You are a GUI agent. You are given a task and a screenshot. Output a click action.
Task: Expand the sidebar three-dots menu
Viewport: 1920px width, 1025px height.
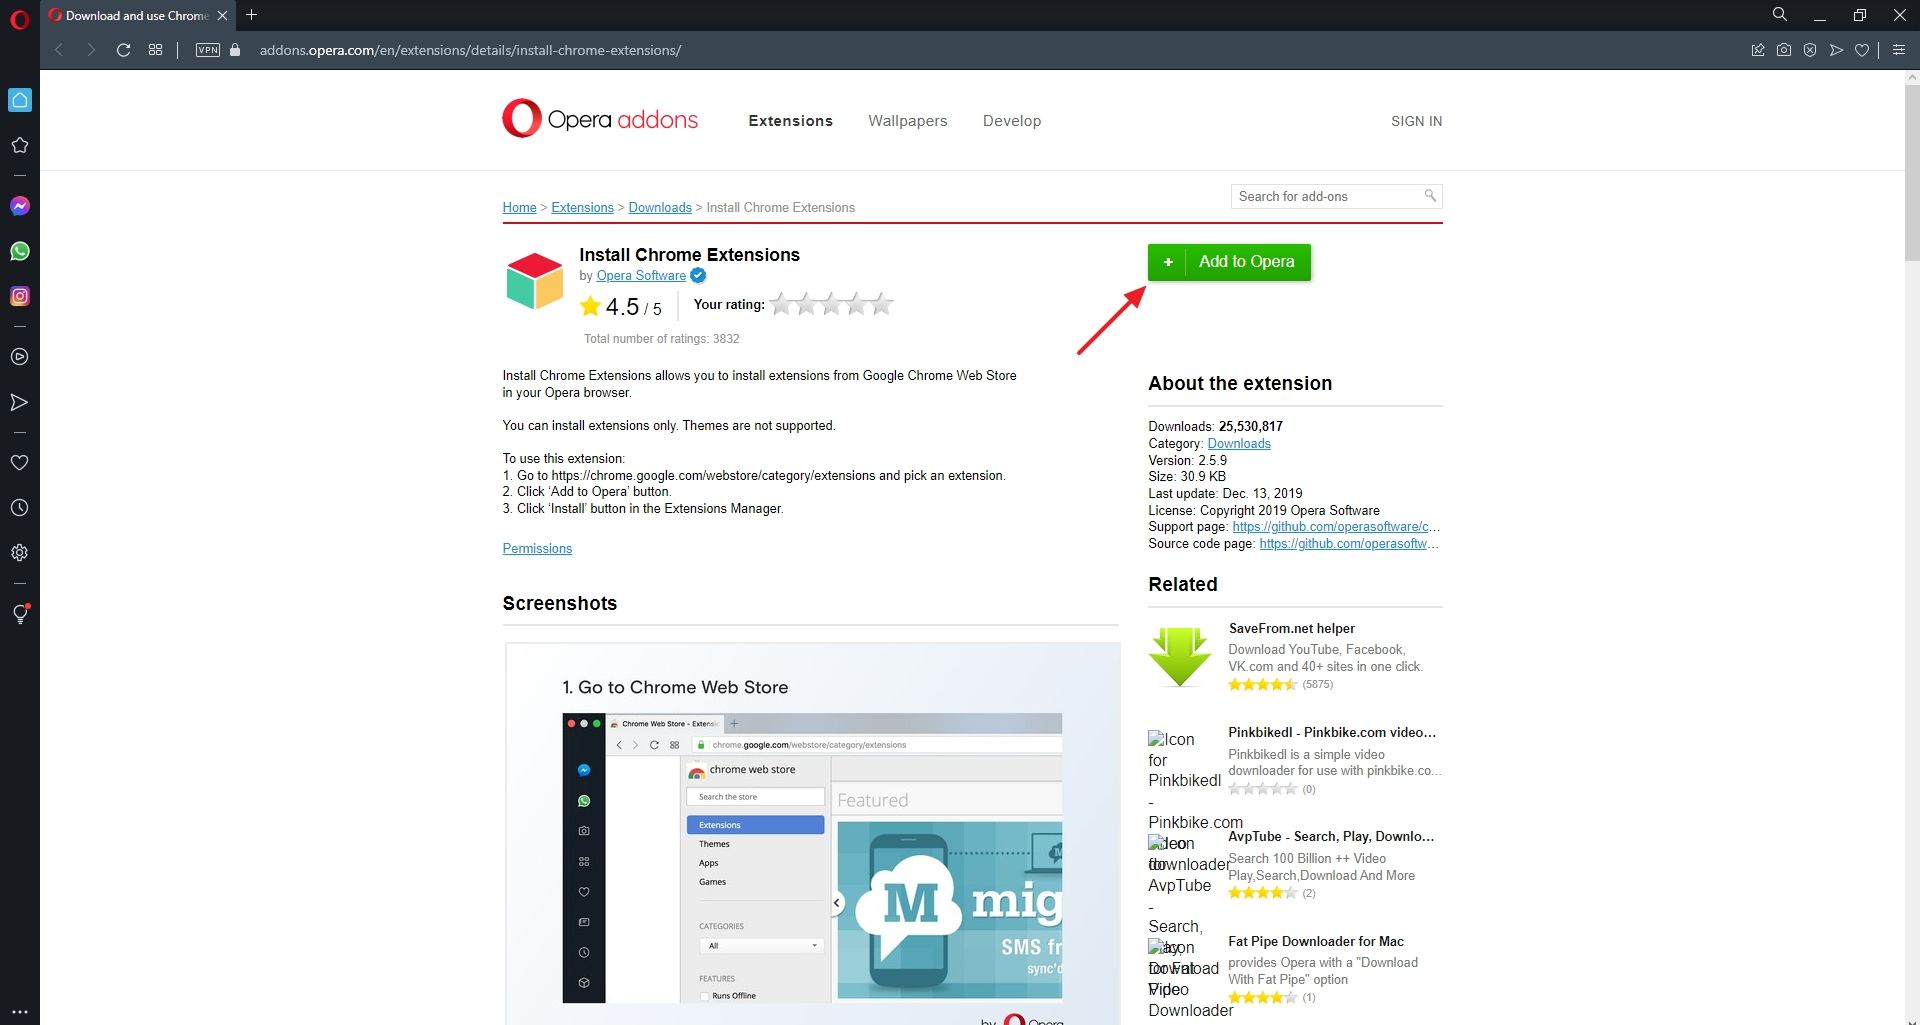point(20,1012)
